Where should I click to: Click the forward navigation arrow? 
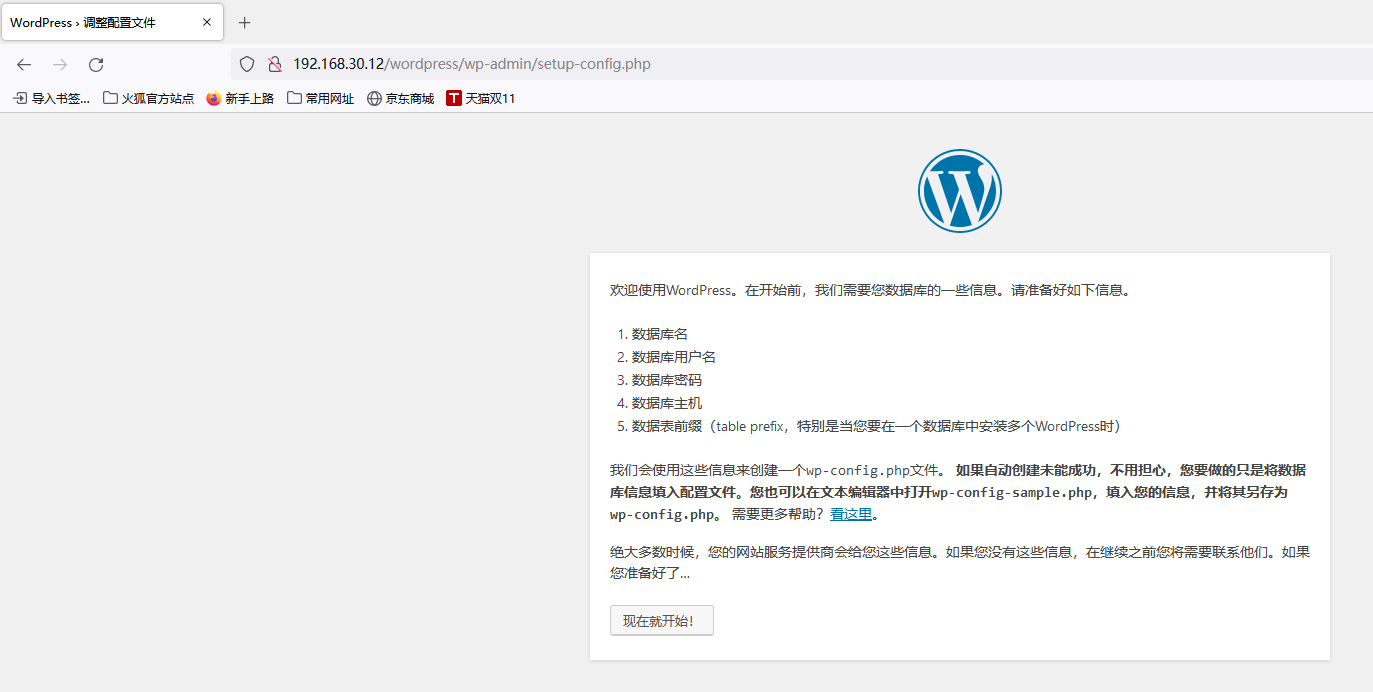click(60, 64)
